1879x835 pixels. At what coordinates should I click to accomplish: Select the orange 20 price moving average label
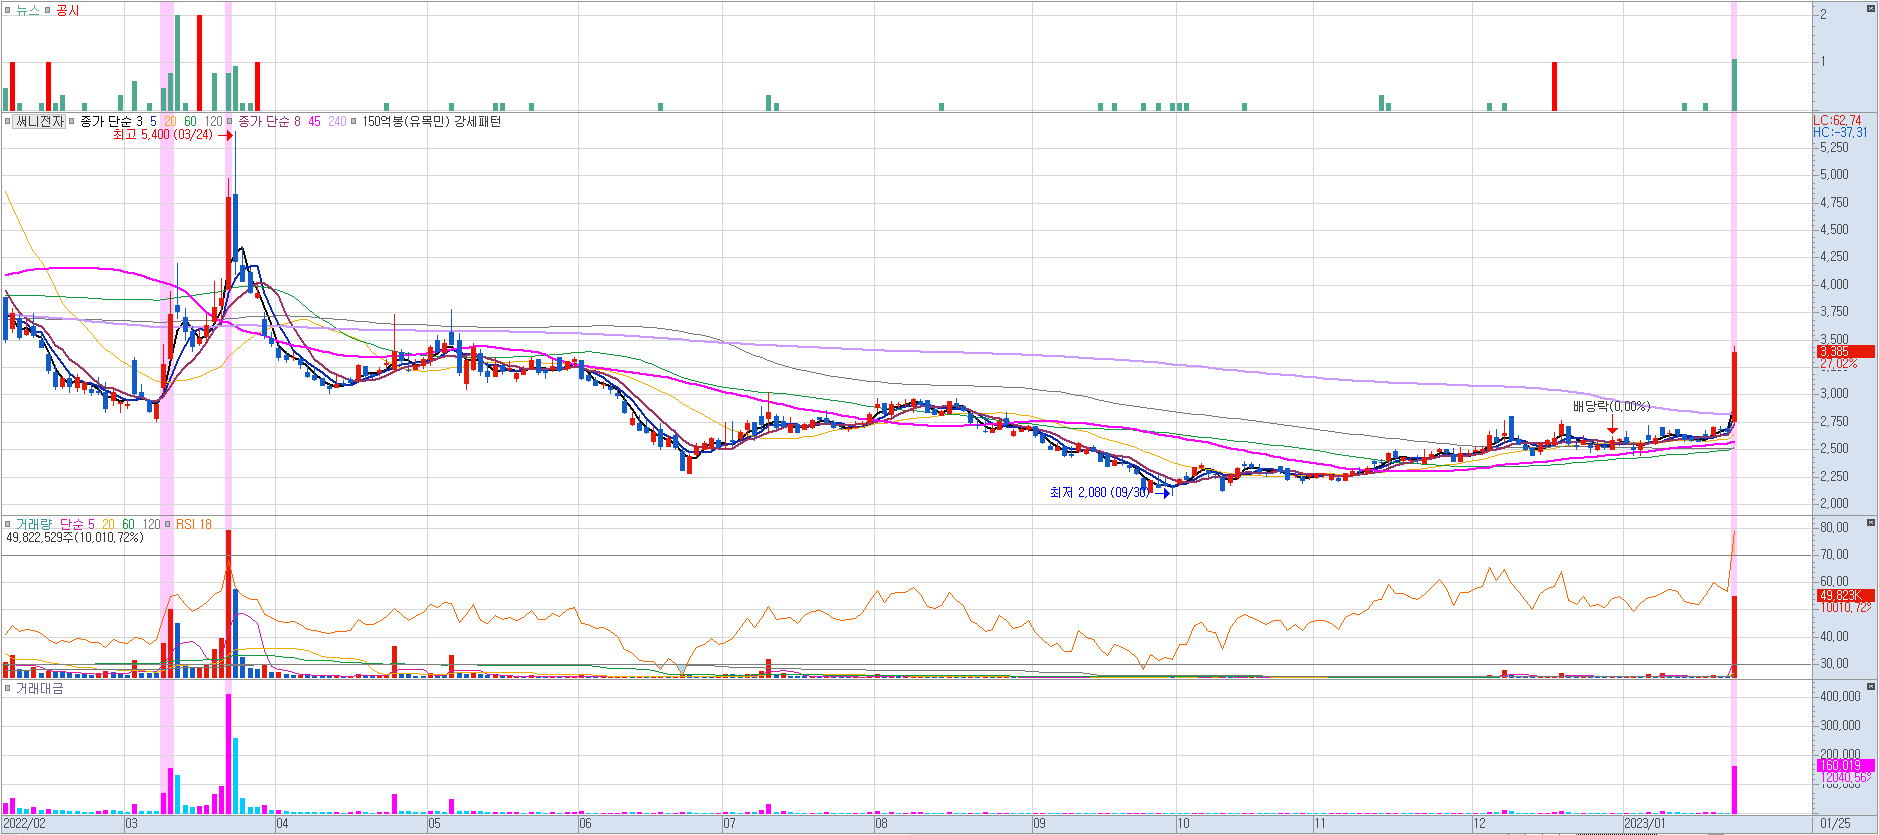coord(170,121)
